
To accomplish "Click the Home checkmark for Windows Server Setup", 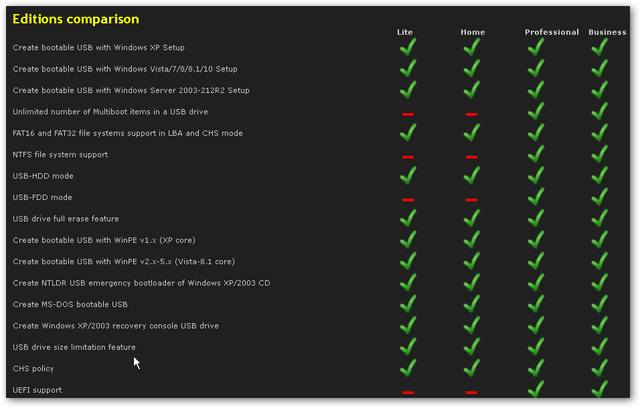I will point(472,89).
